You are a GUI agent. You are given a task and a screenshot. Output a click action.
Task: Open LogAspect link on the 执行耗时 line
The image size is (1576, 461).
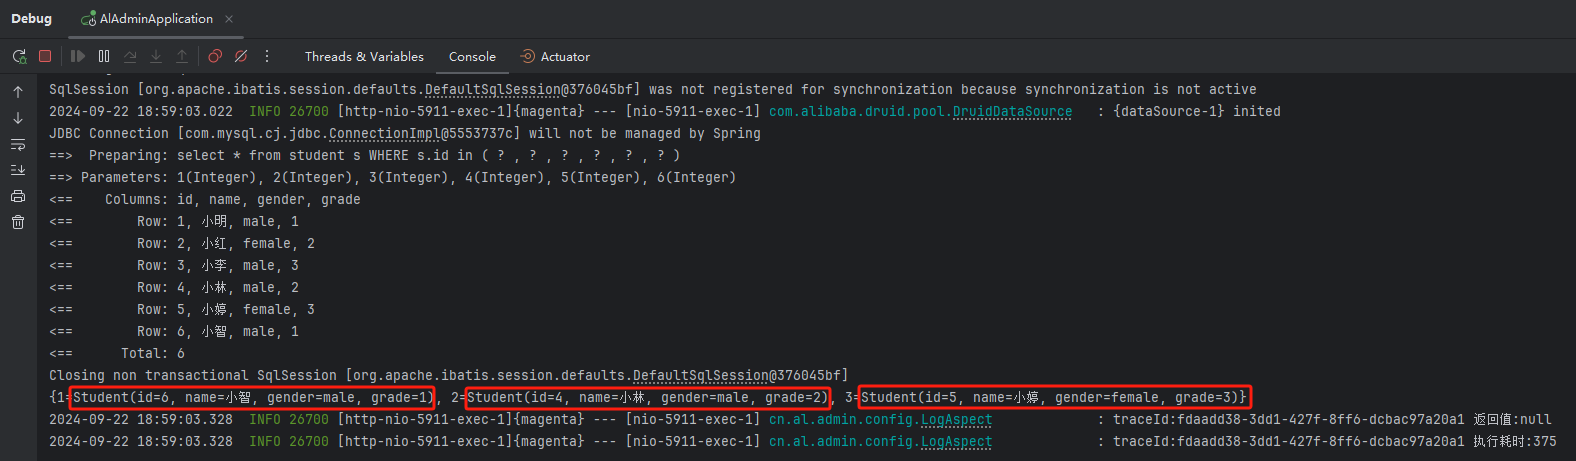pos(956,442)
